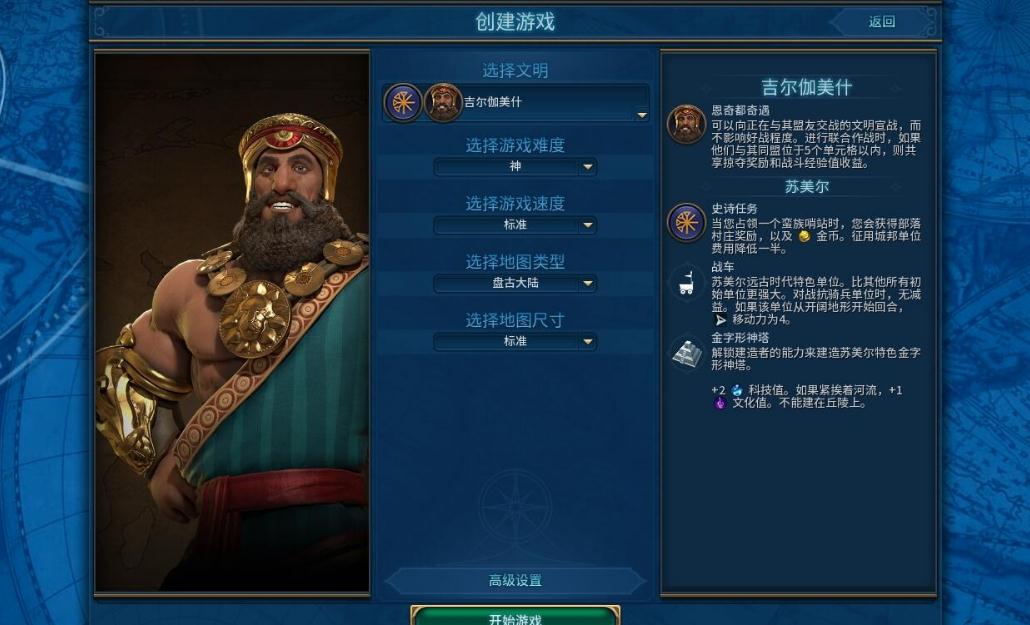Click Gilgamesh's small portrait in the civilization dropdown
This screenshot has height=625, width=1030.
pos(443,103)
